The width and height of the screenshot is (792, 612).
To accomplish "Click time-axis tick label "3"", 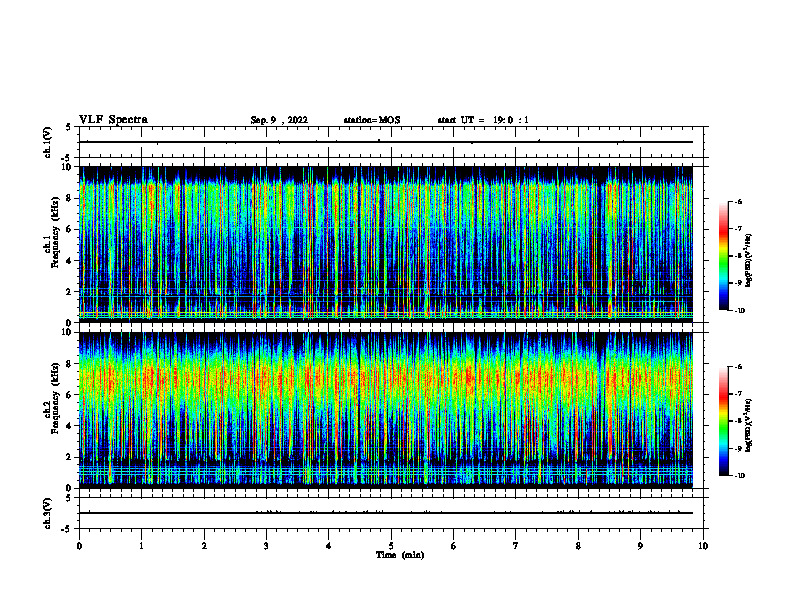I will [x=266, y=546].
